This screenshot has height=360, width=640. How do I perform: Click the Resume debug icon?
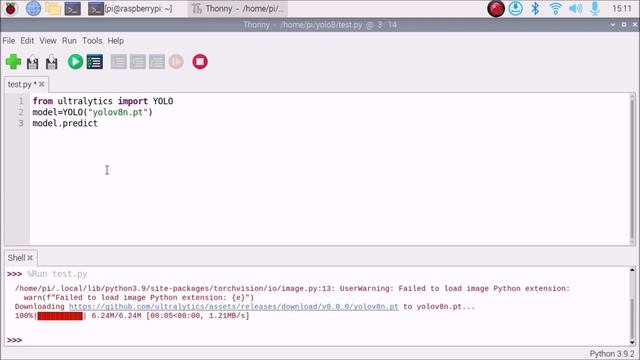176,62
